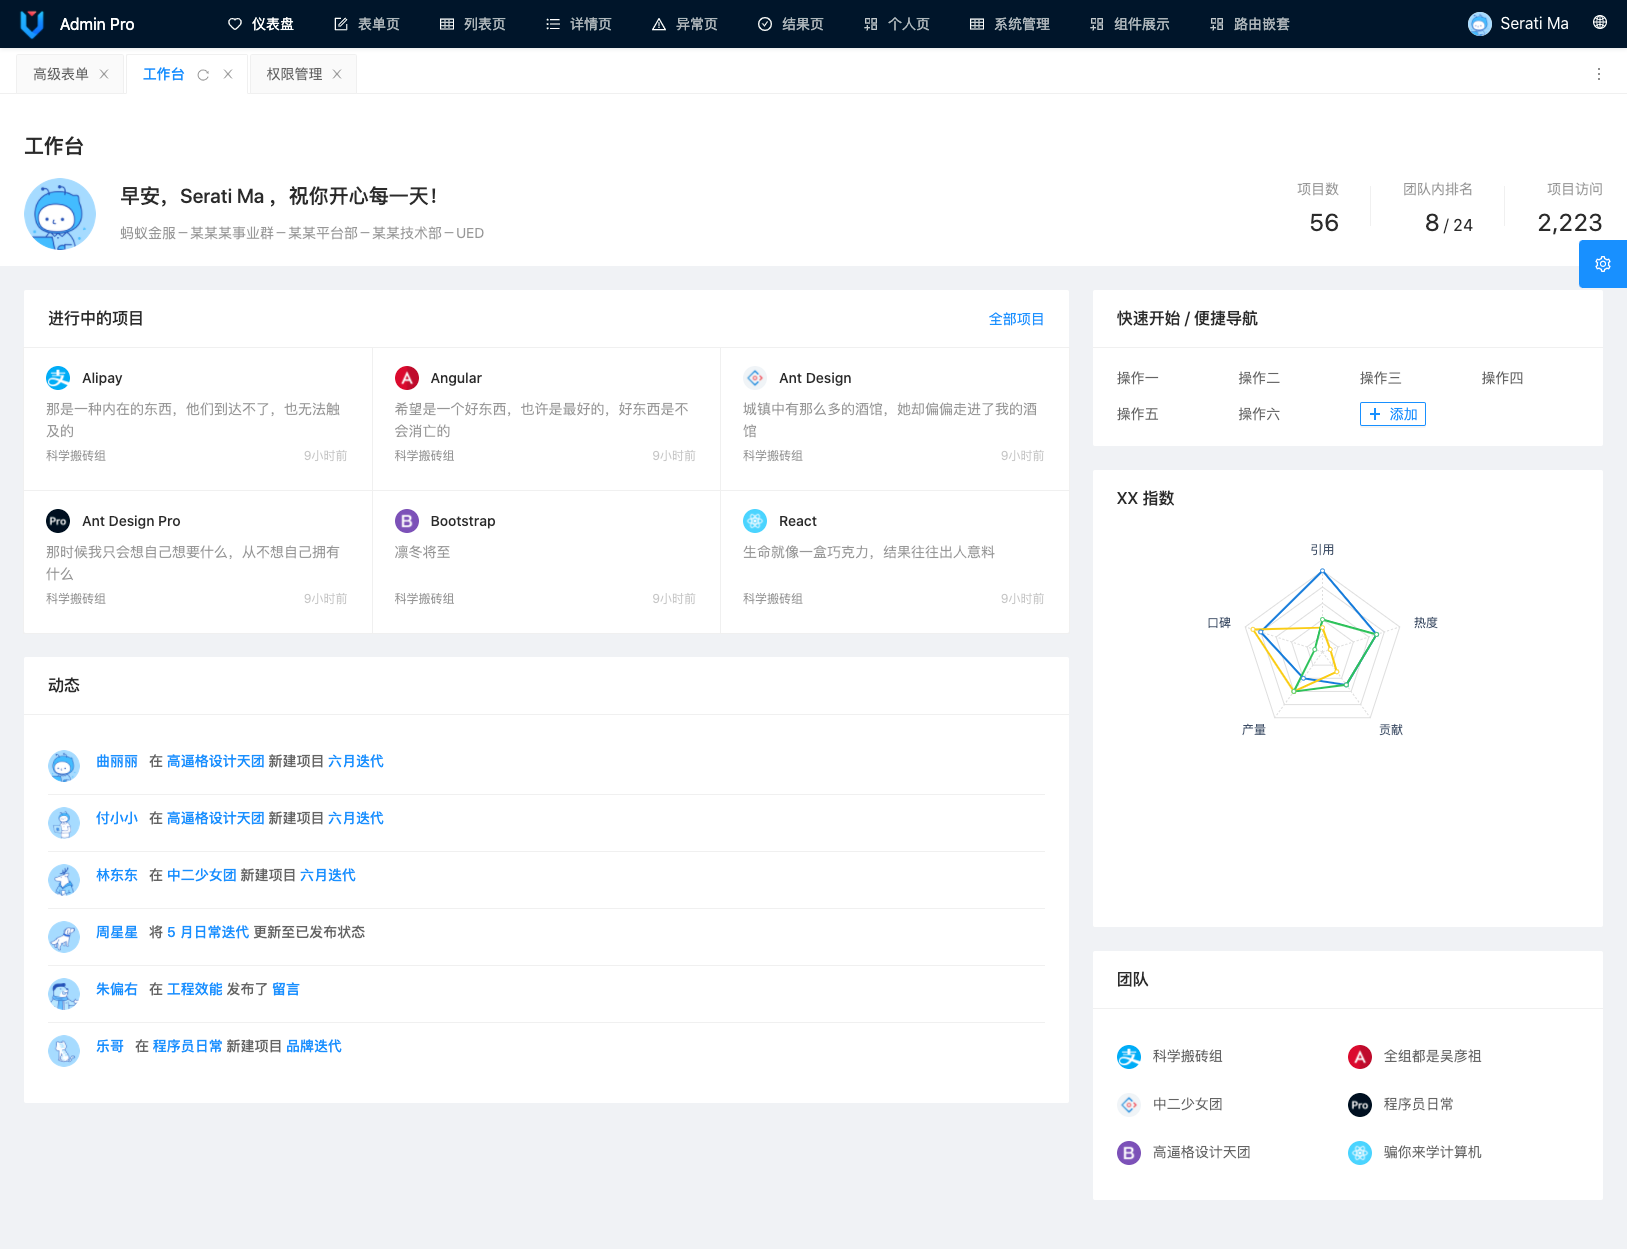Open the tab bar three-dot menu

pos(1598,75)
